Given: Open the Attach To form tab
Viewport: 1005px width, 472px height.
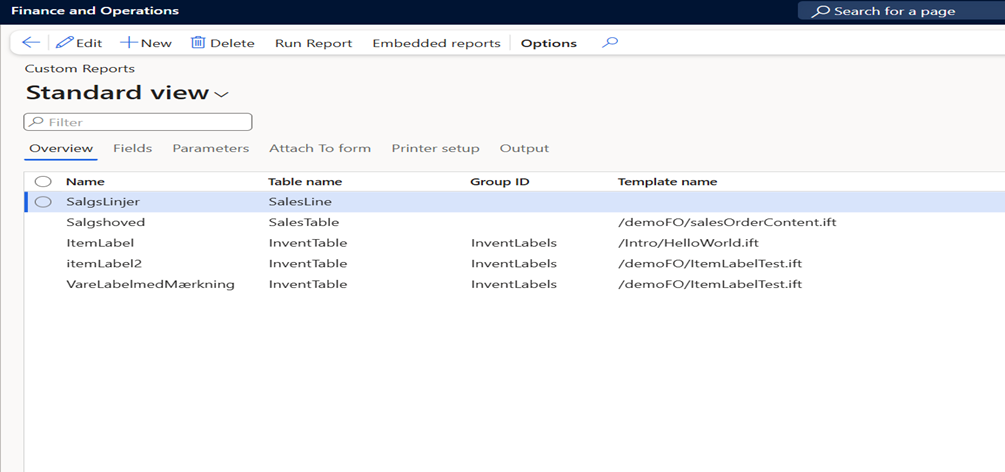Looking at the screenshot, I should coord(319,148).
